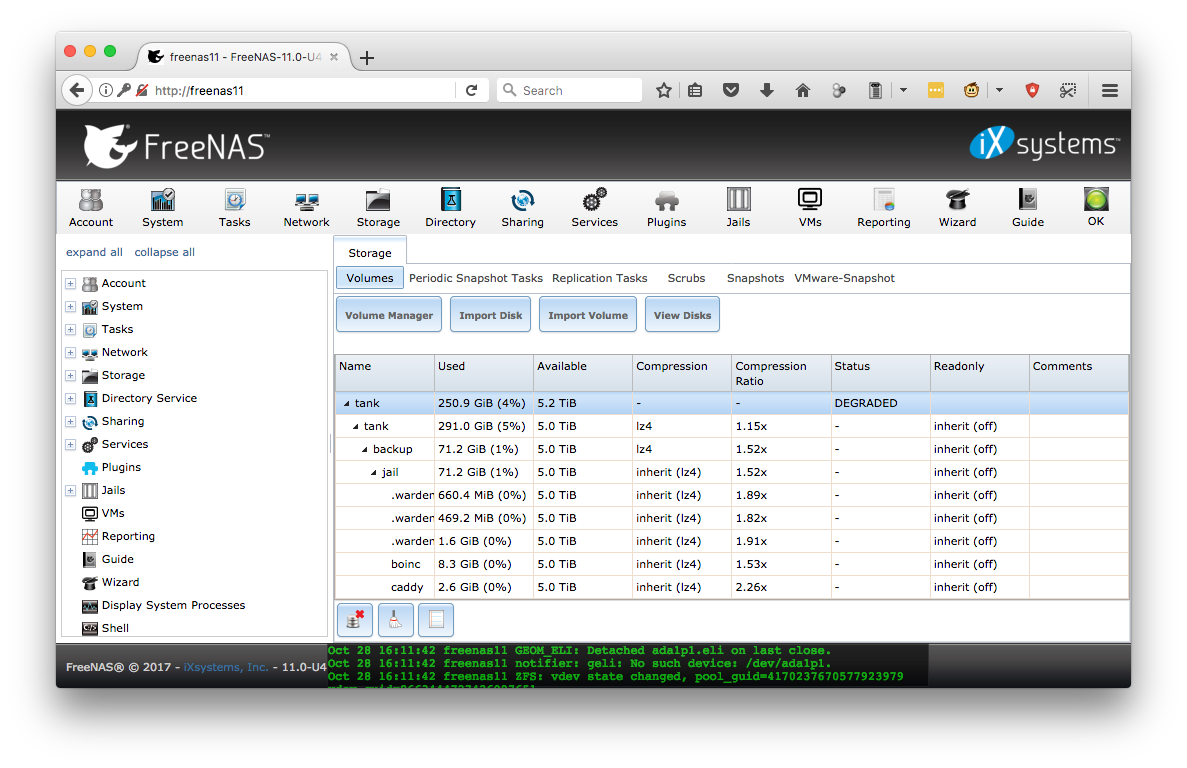Click the browser Search field
The width and height of the screenshot is (1187, 768).
point(569,90)
